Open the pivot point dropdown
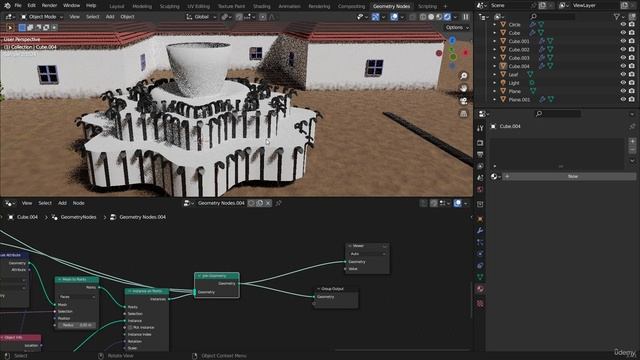 coord(226,17)
